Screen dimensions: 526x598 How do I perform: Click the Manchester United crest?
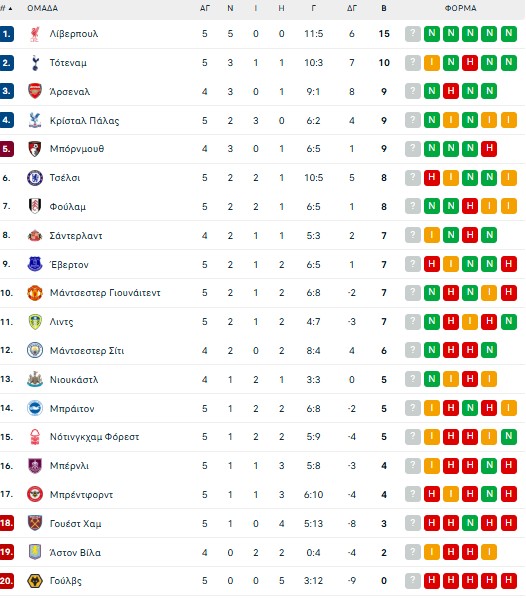35,293
